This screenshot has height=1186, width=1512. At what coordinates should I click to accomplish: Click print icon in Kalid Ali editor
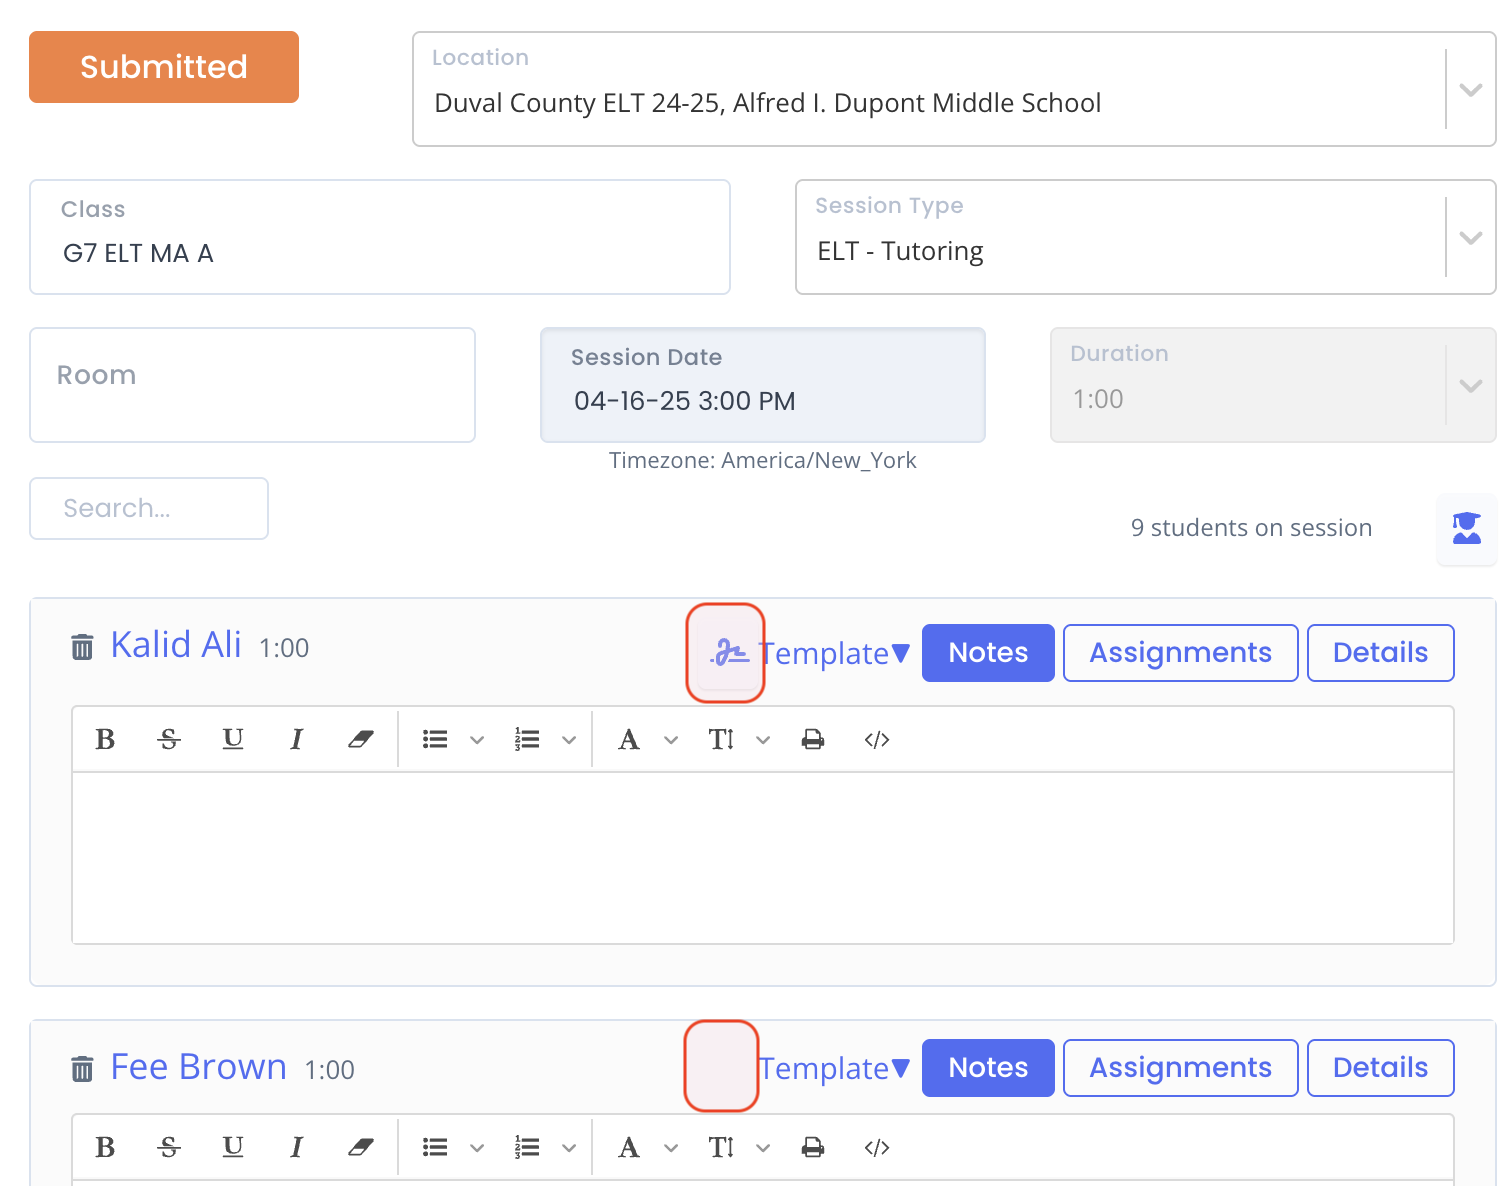(x=813, y=739)
